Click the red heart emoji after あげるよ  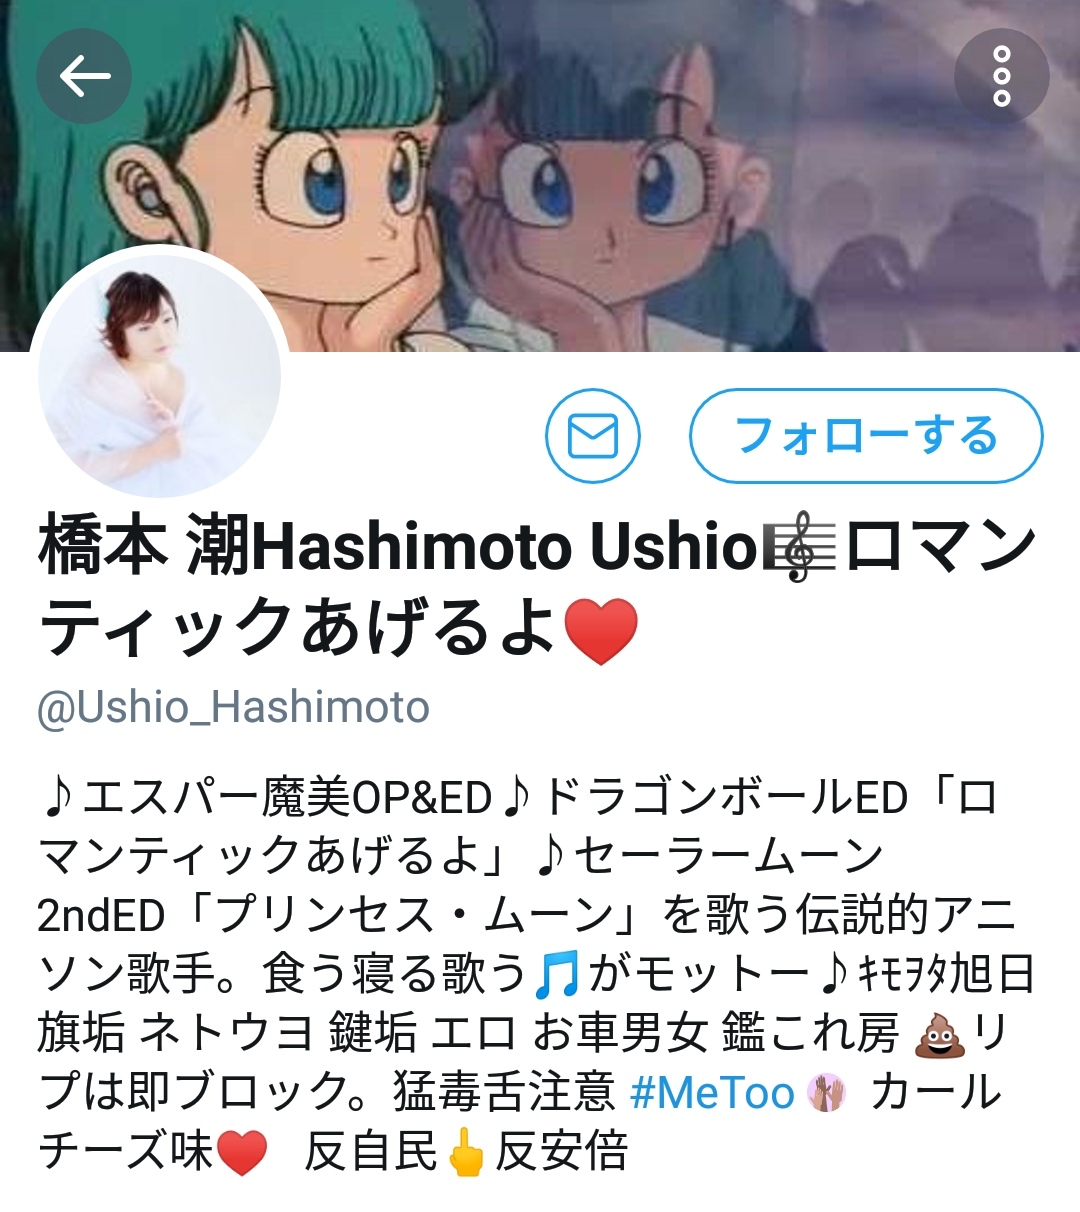pyautogui.click(x=601, y=632)
